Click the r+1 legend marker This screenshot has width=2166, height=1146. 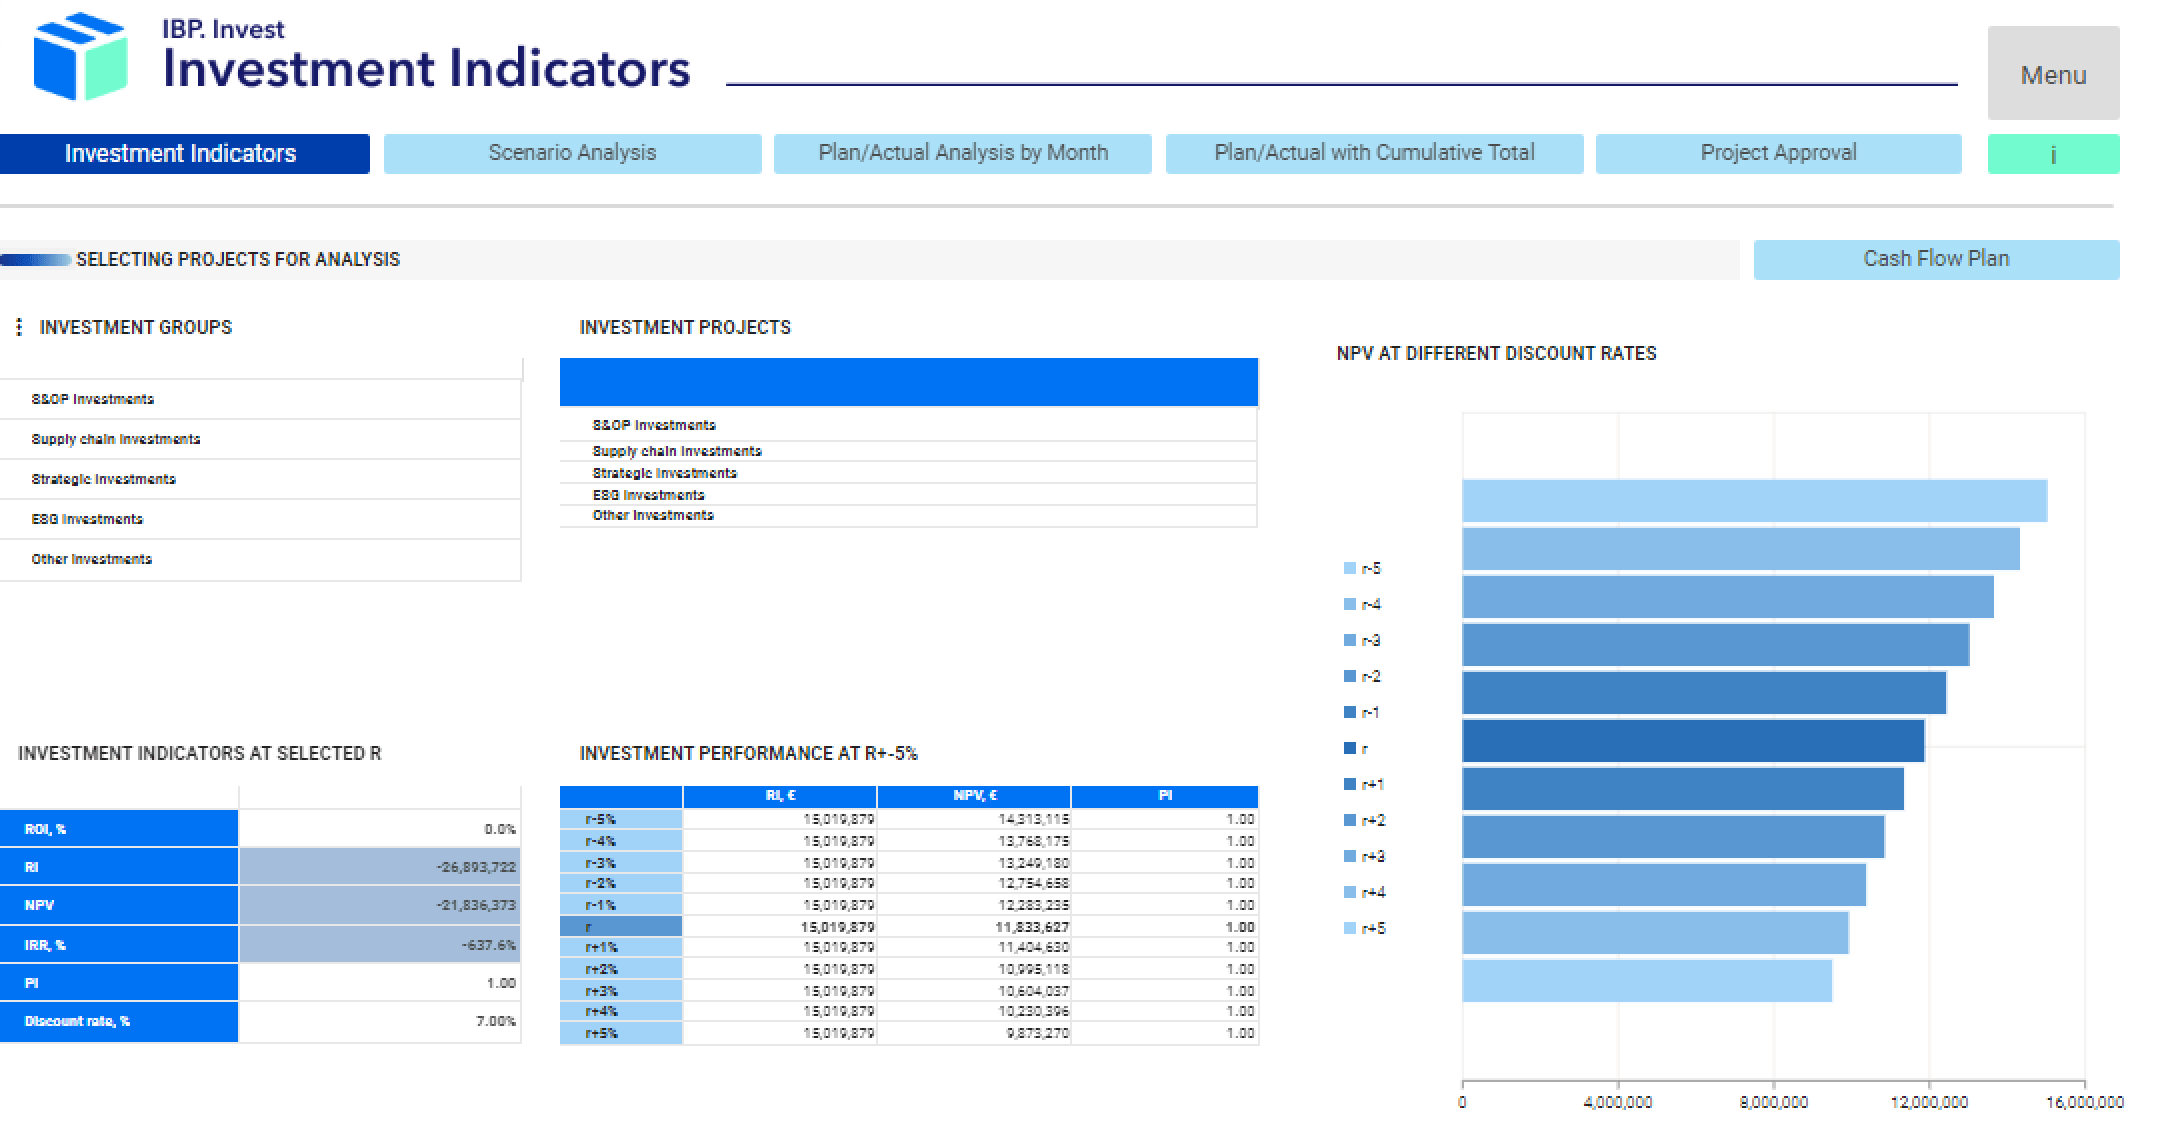[x=1350, y=785]
